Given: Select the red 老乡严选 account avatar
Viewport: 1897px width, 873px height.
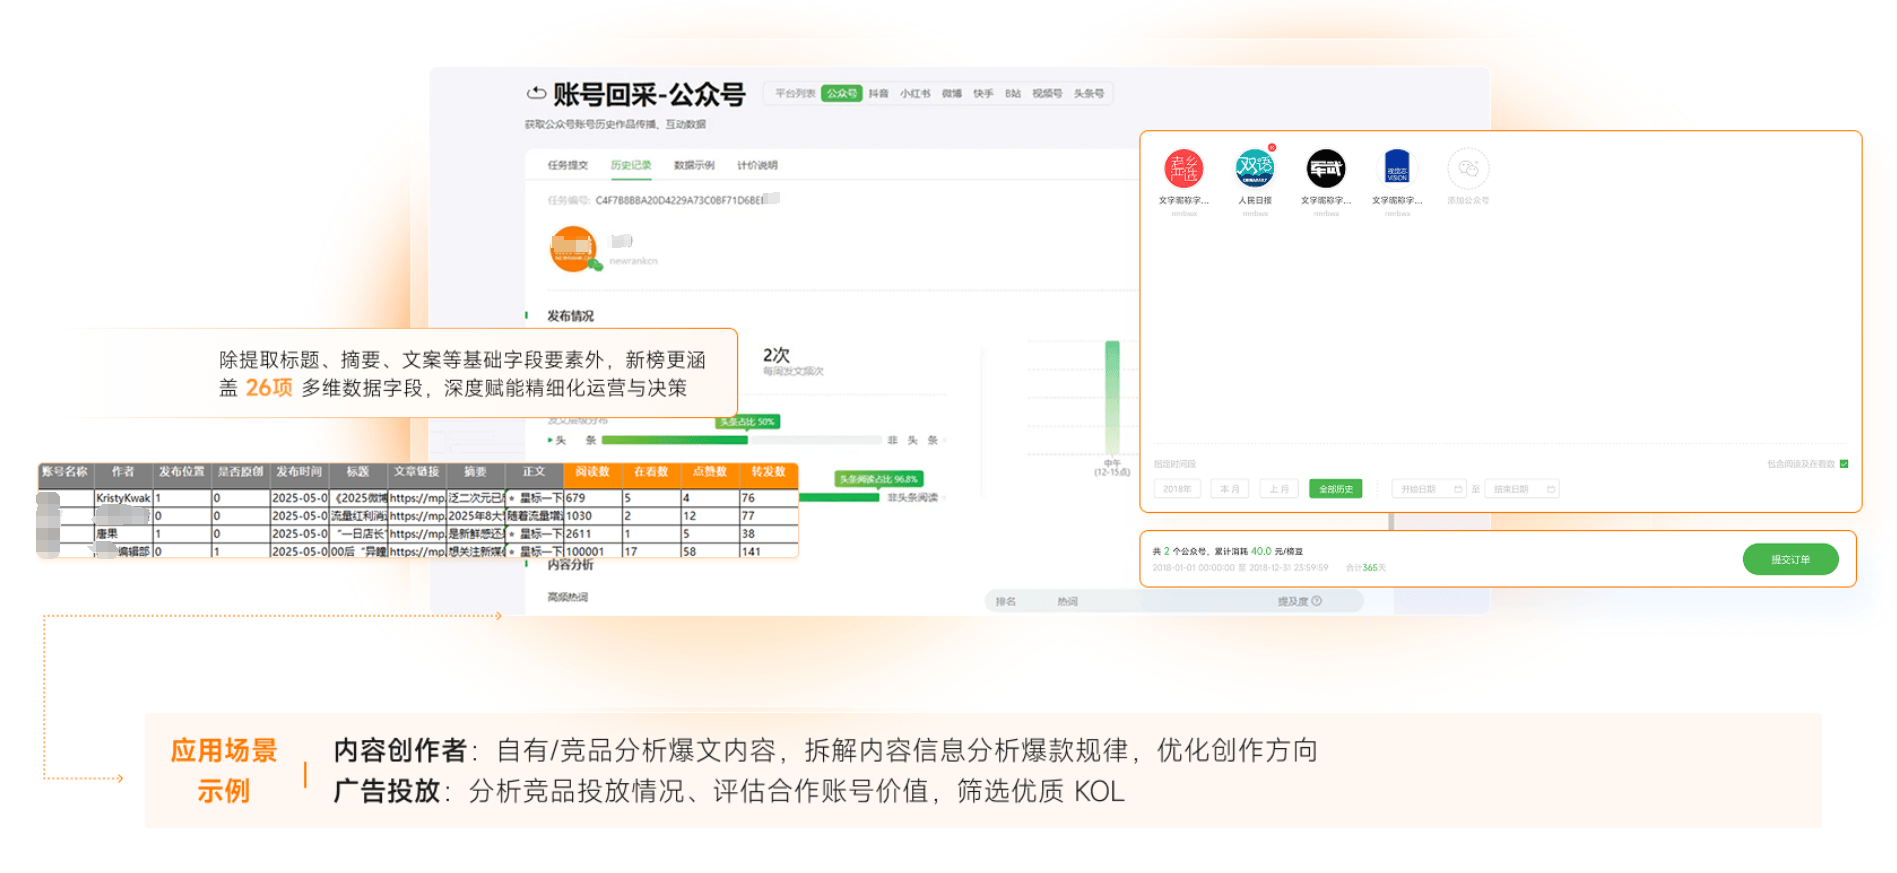Looking at the screenshot, I should (1183, 169).
